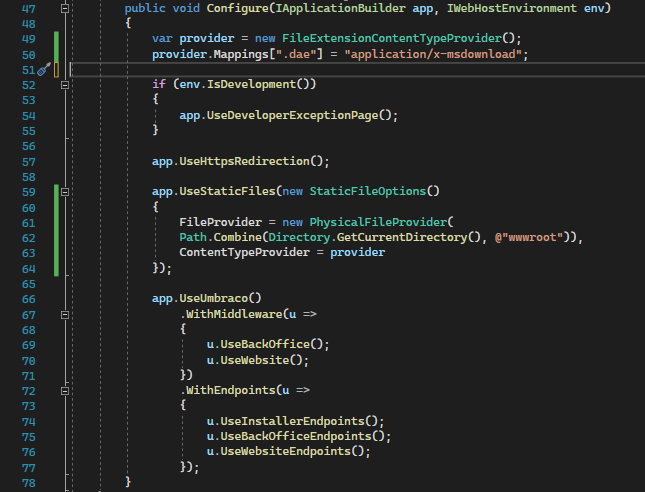Screen dimensions: 645x492
Task: Click the FileProvider property on line 61
Action: (x=220, y=222)
